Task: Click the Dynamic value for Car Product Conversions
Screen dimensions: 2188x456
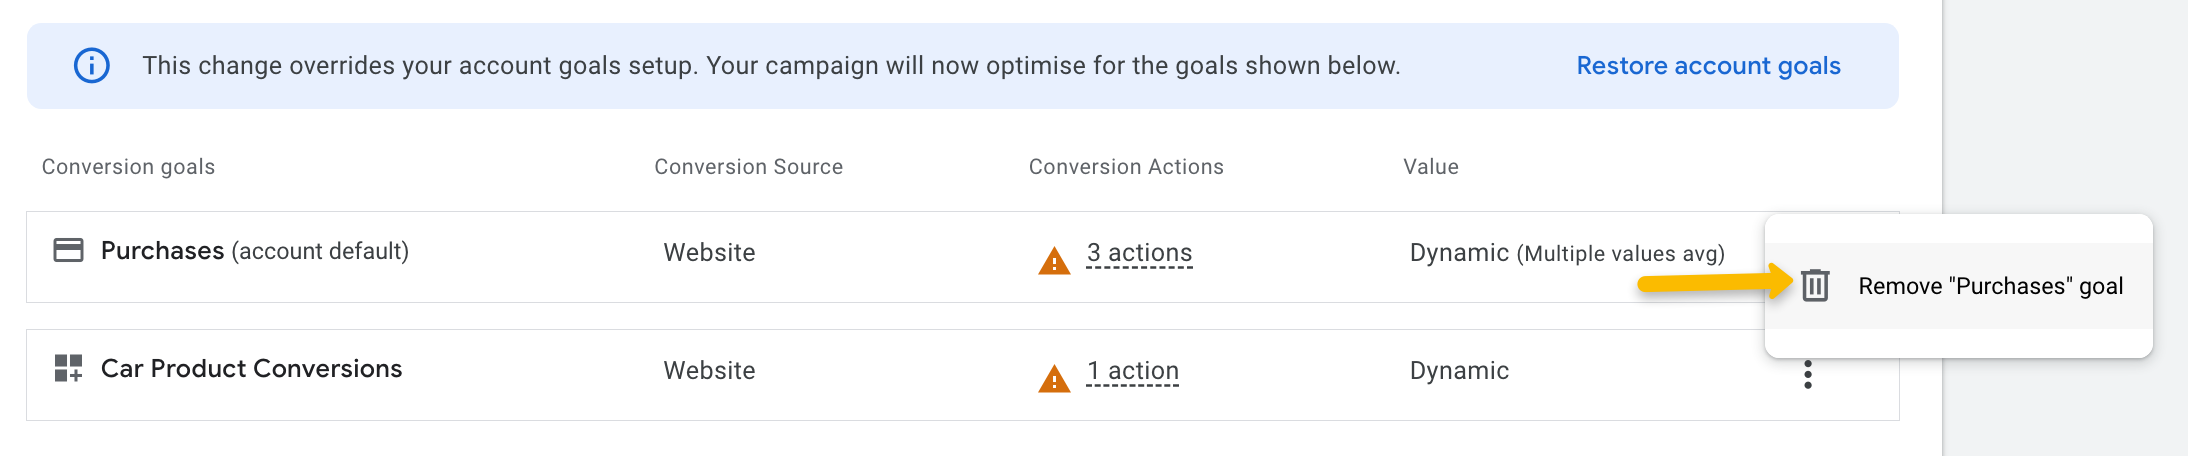Action: [x=1459, y=371]
